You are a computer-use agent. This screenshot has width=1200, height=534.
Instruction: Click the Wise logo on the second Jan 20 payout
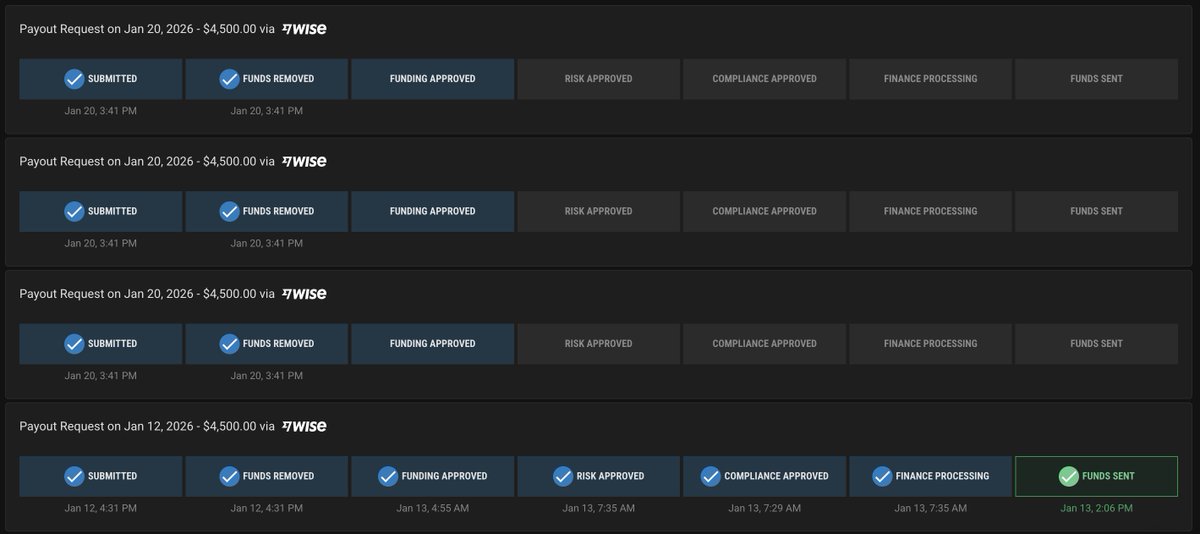(304, 161)
